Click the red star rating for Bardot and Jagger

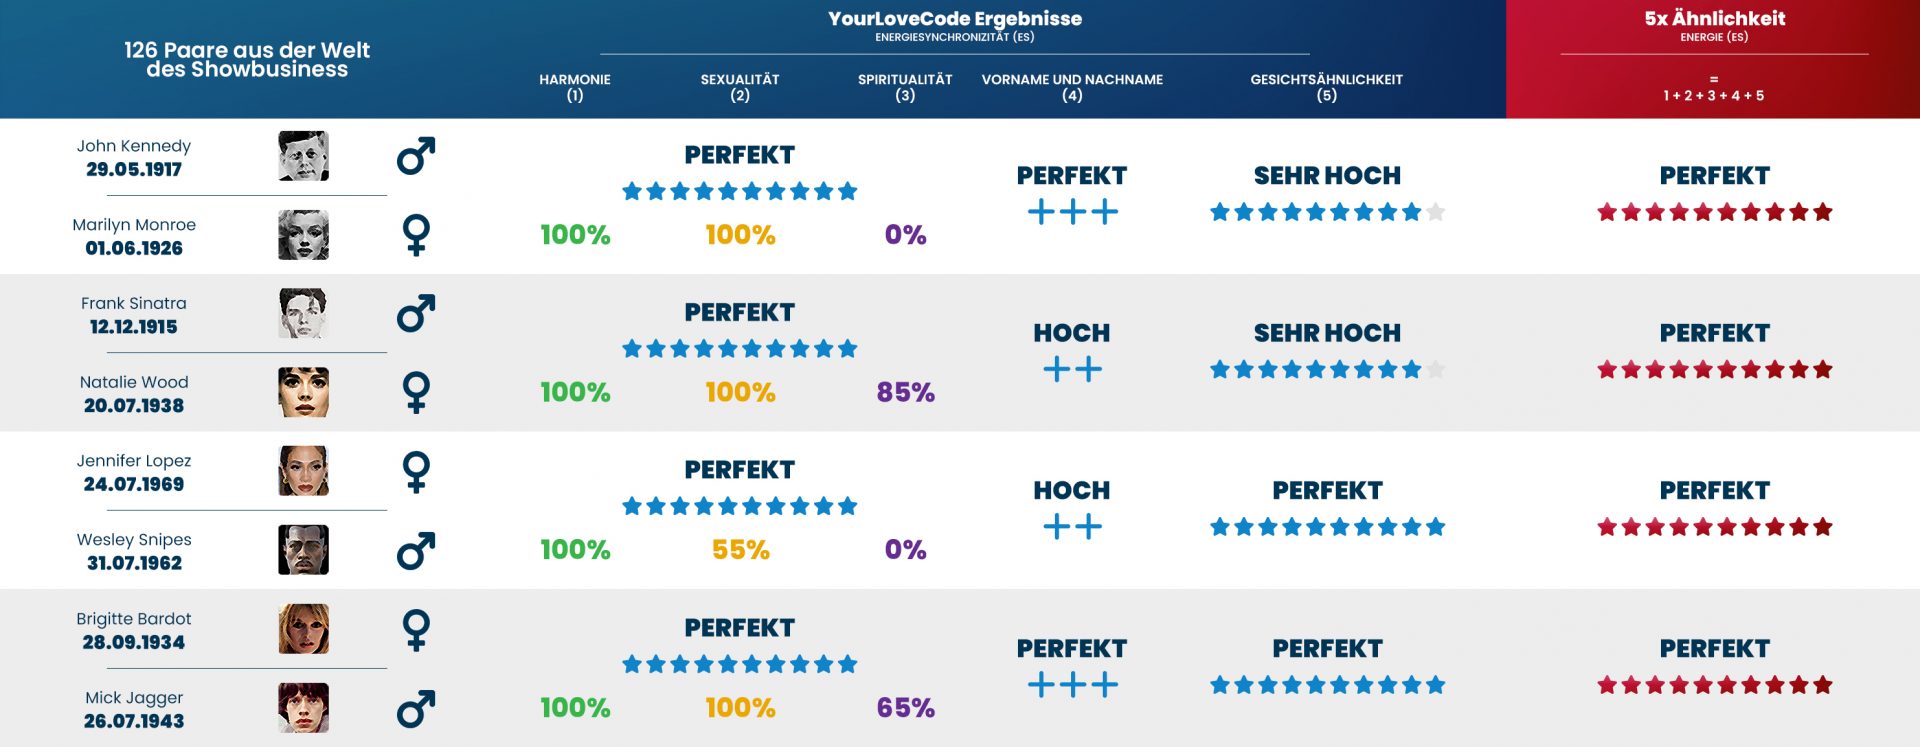(x=1714, y=685)
